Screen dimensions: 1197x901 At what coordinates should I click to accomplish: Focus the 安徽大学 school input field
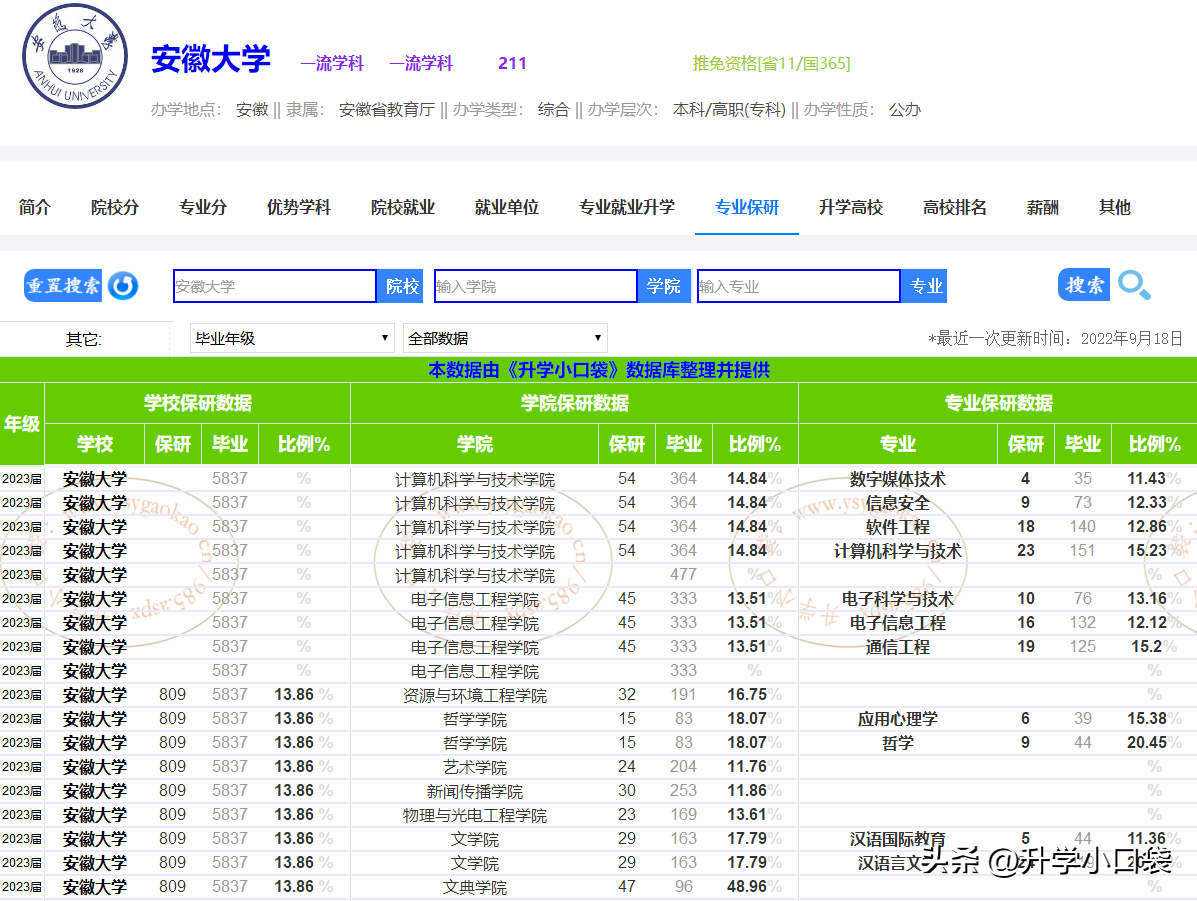[x=275, y=286]
